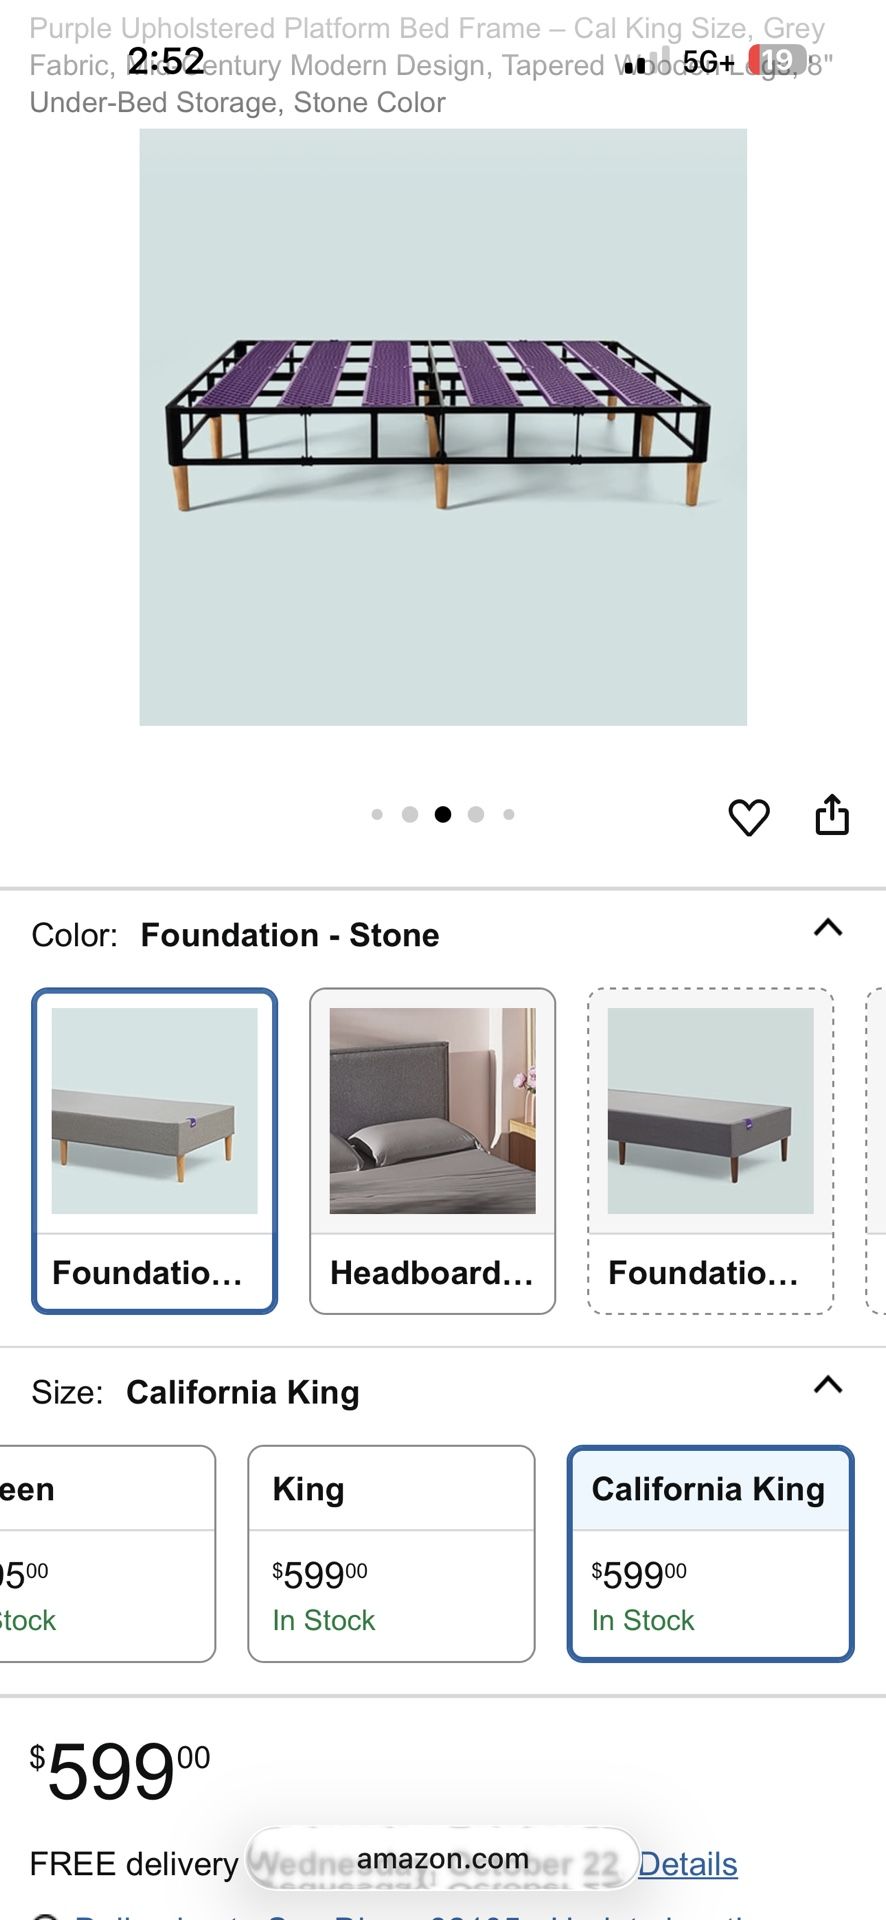
Task: Select the Headboard color option
Action: click(x=432, y=1150)
